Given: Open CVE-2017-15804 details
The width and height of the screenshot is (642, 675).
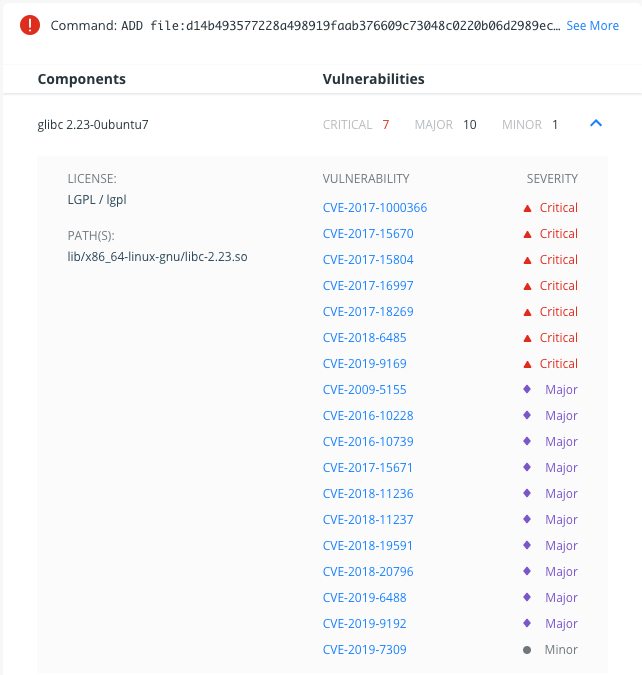Looking at the screenshot, I should pos(368,260).
